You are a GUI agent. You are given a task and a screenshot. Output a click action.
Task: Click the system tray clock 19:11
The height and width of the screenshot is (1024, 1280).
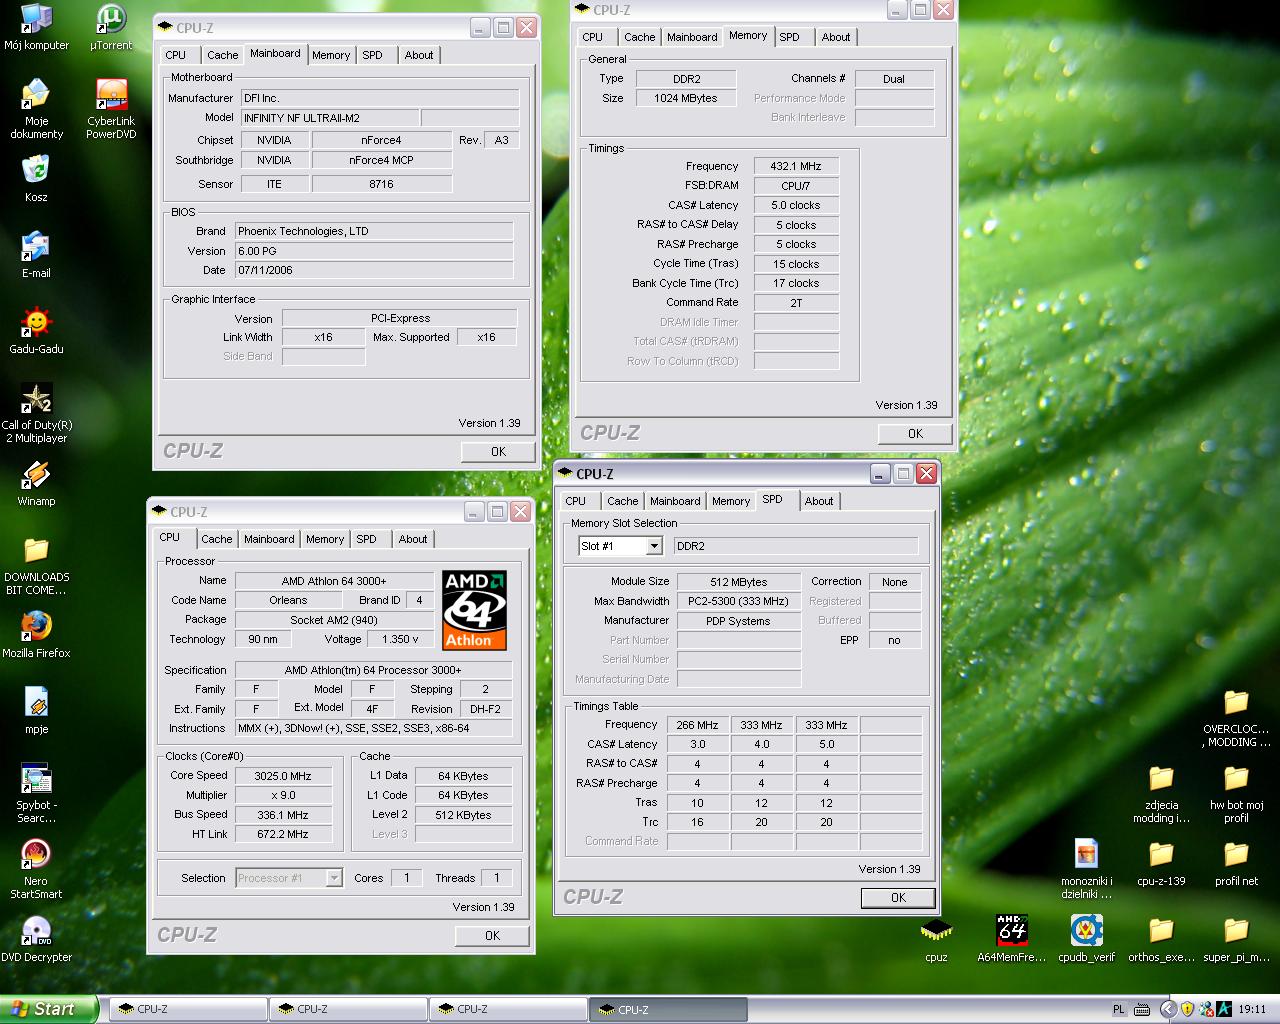coord(1252,1010)
